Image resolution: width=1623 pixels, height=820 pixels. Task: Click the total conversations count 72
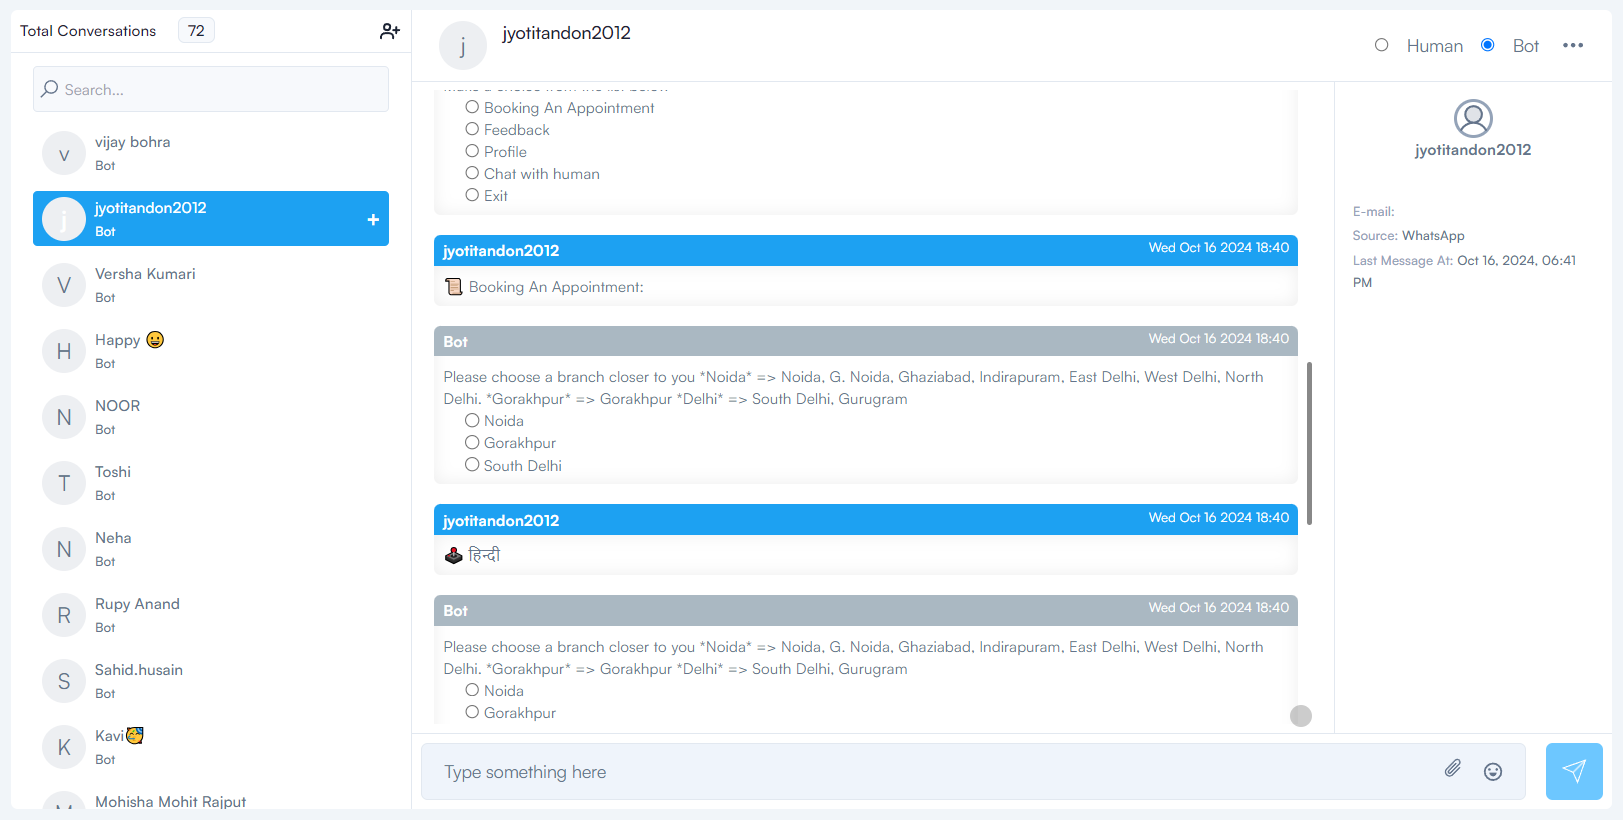196,31
